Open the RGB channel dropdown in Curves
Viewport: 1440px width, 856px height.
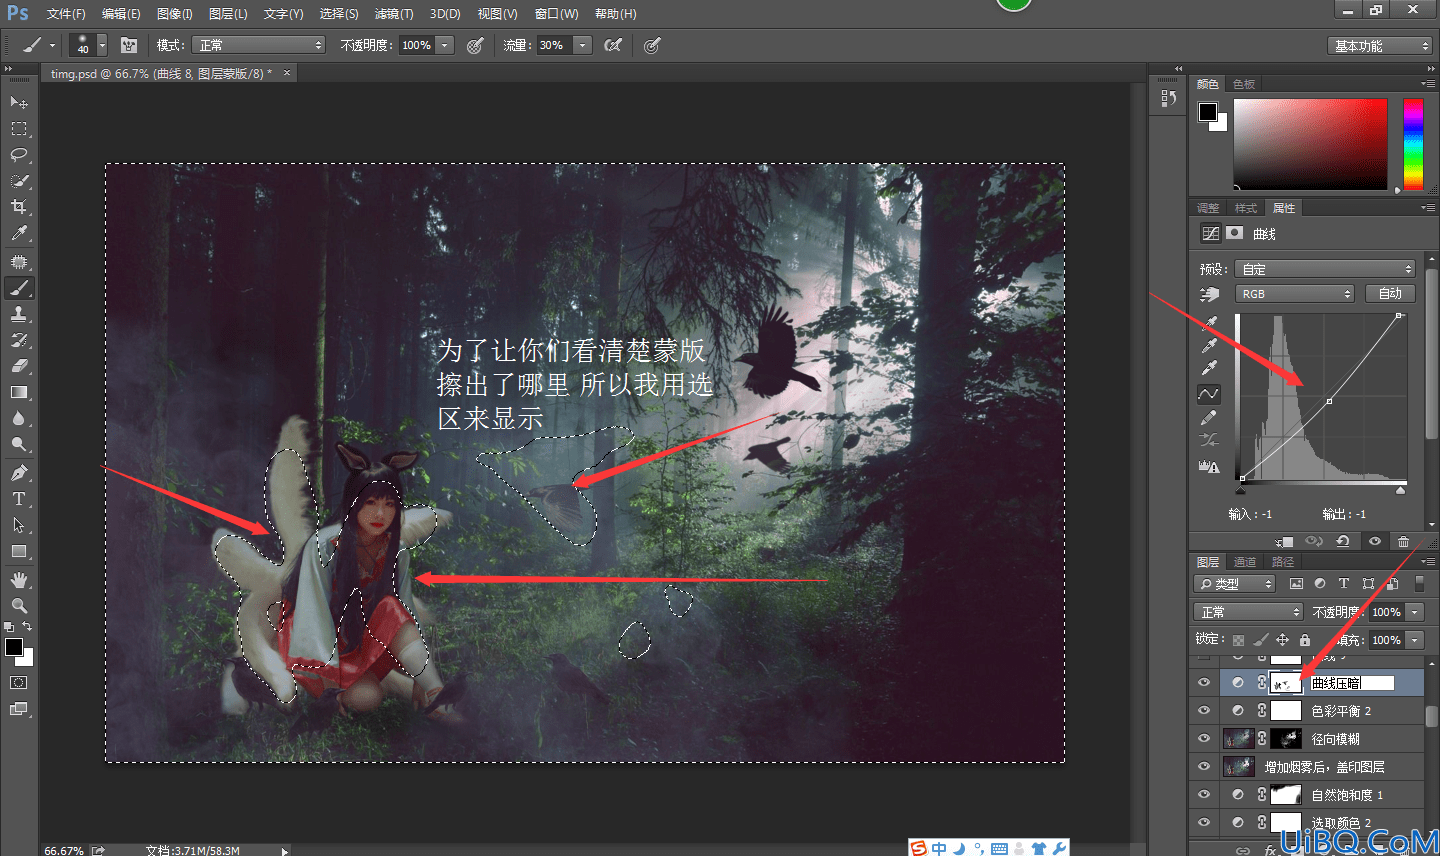click(x=1295, y=294)
